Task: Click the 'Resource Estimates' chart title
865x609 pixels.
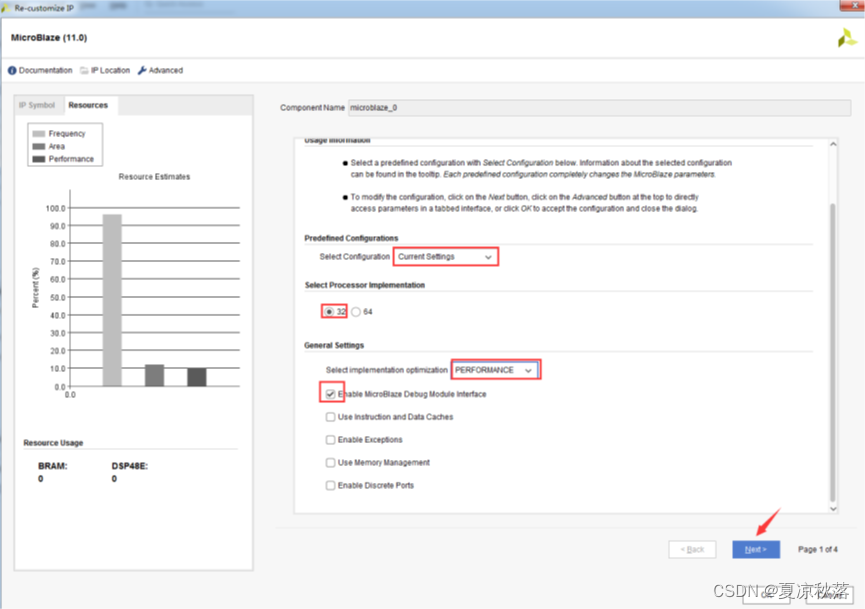Action: (154, 177)
